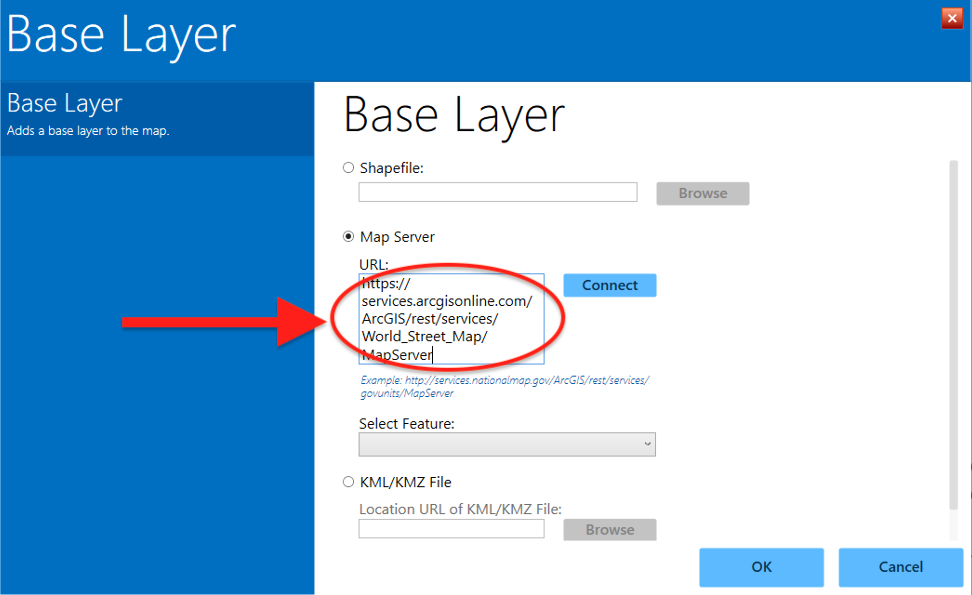Select the Shapefile radio button
The width and height of the screenshot is (972, 595).
click(348, 167)
